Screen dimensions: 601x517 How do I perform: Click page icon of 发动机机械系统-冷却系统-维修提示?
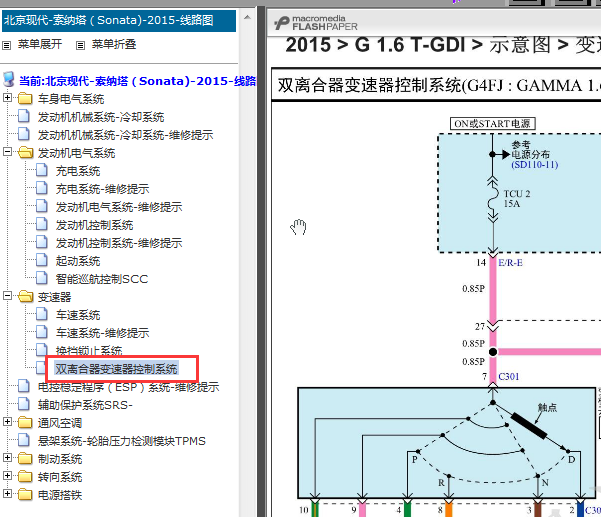24,134
